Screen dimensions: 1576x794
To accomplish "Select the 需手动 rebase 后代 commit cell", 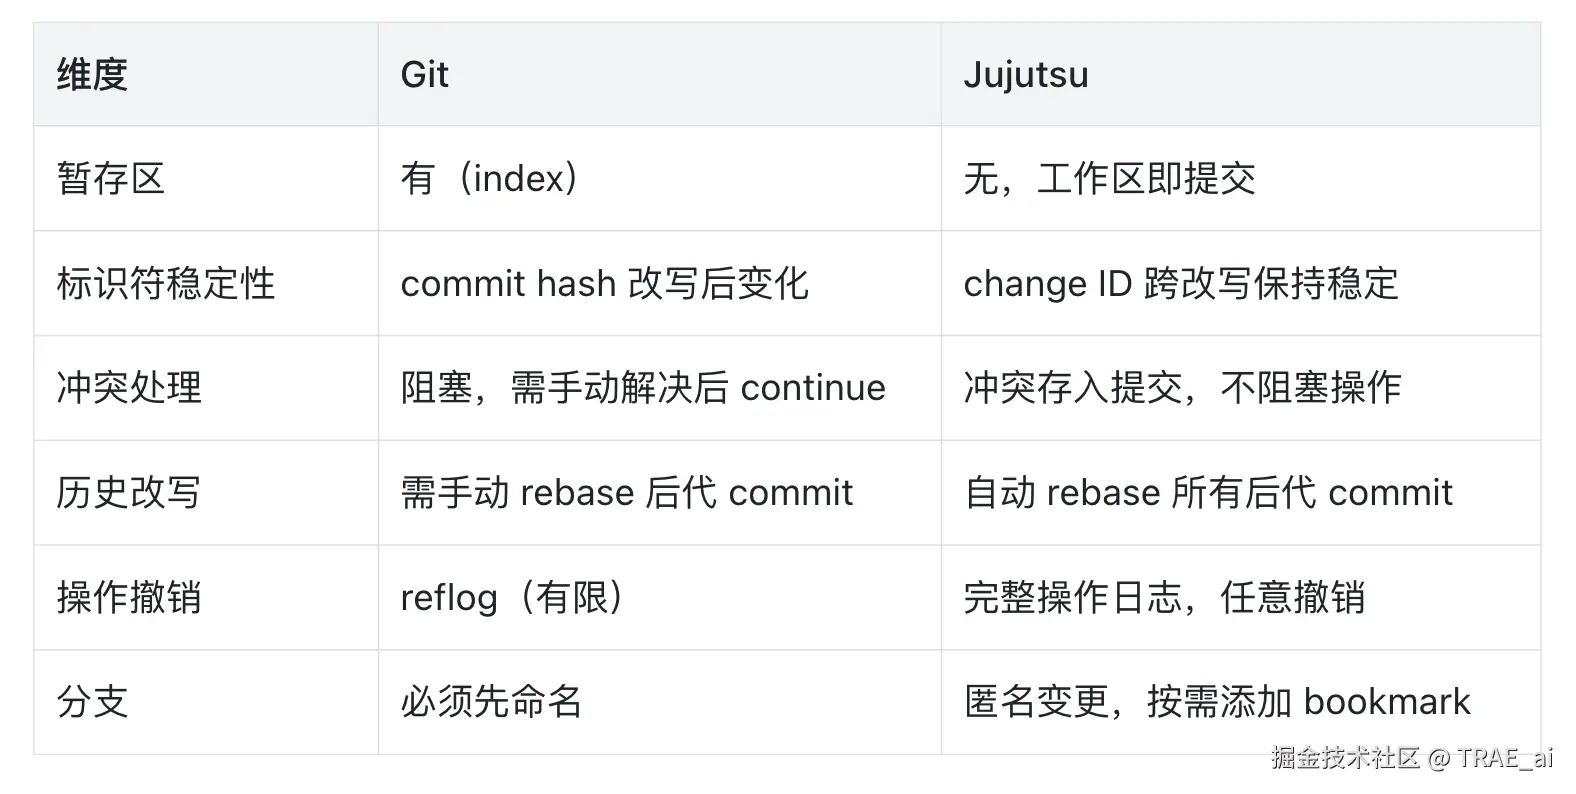I will click(626, 493).
